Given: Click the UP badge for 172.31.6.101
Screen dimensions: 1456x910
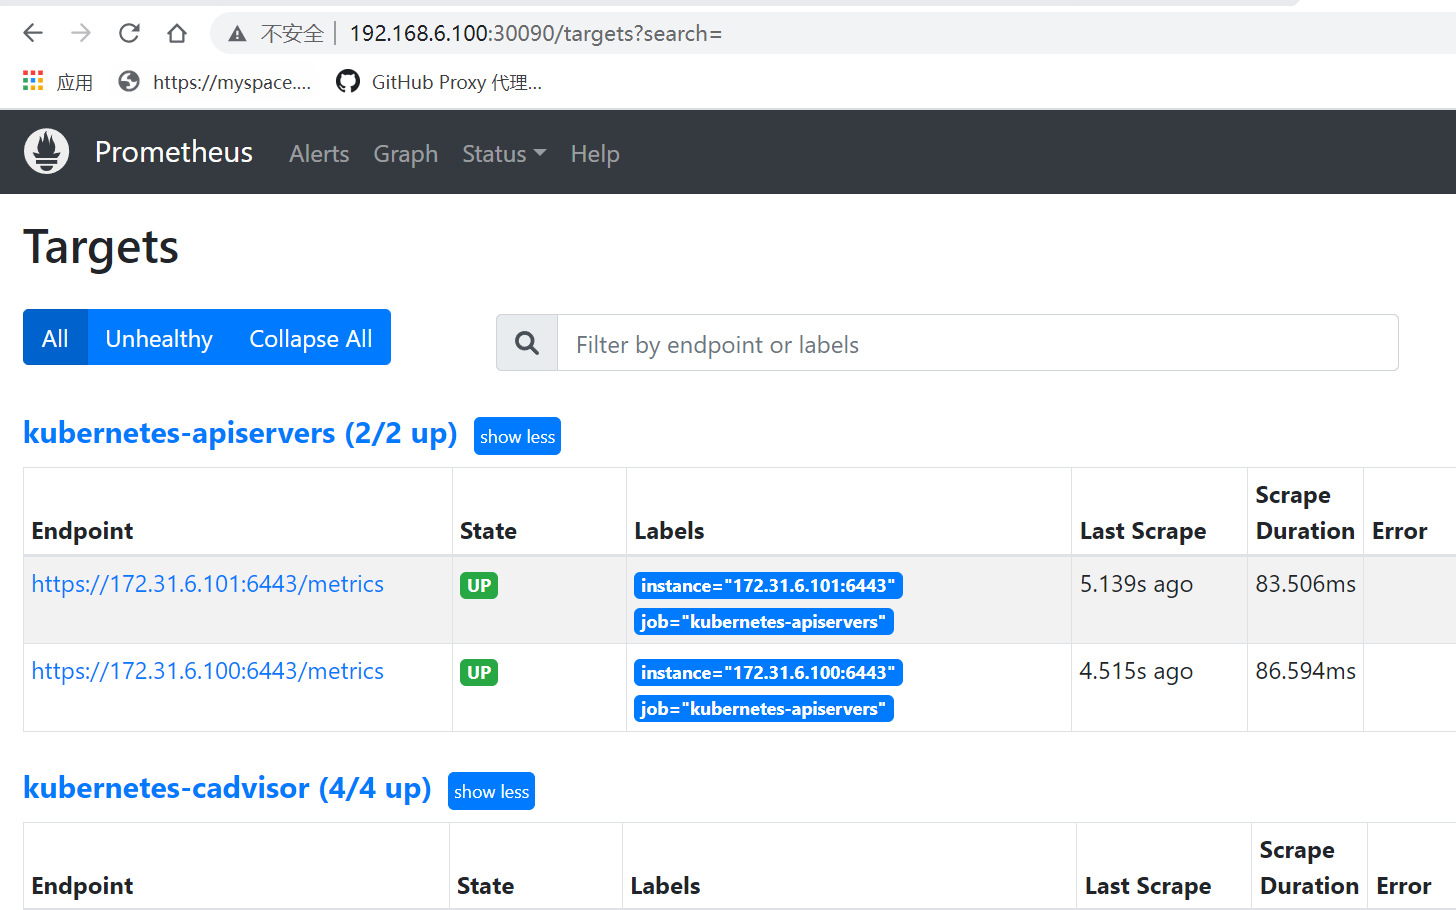Looking at the screenshot, I should [479, 586].
